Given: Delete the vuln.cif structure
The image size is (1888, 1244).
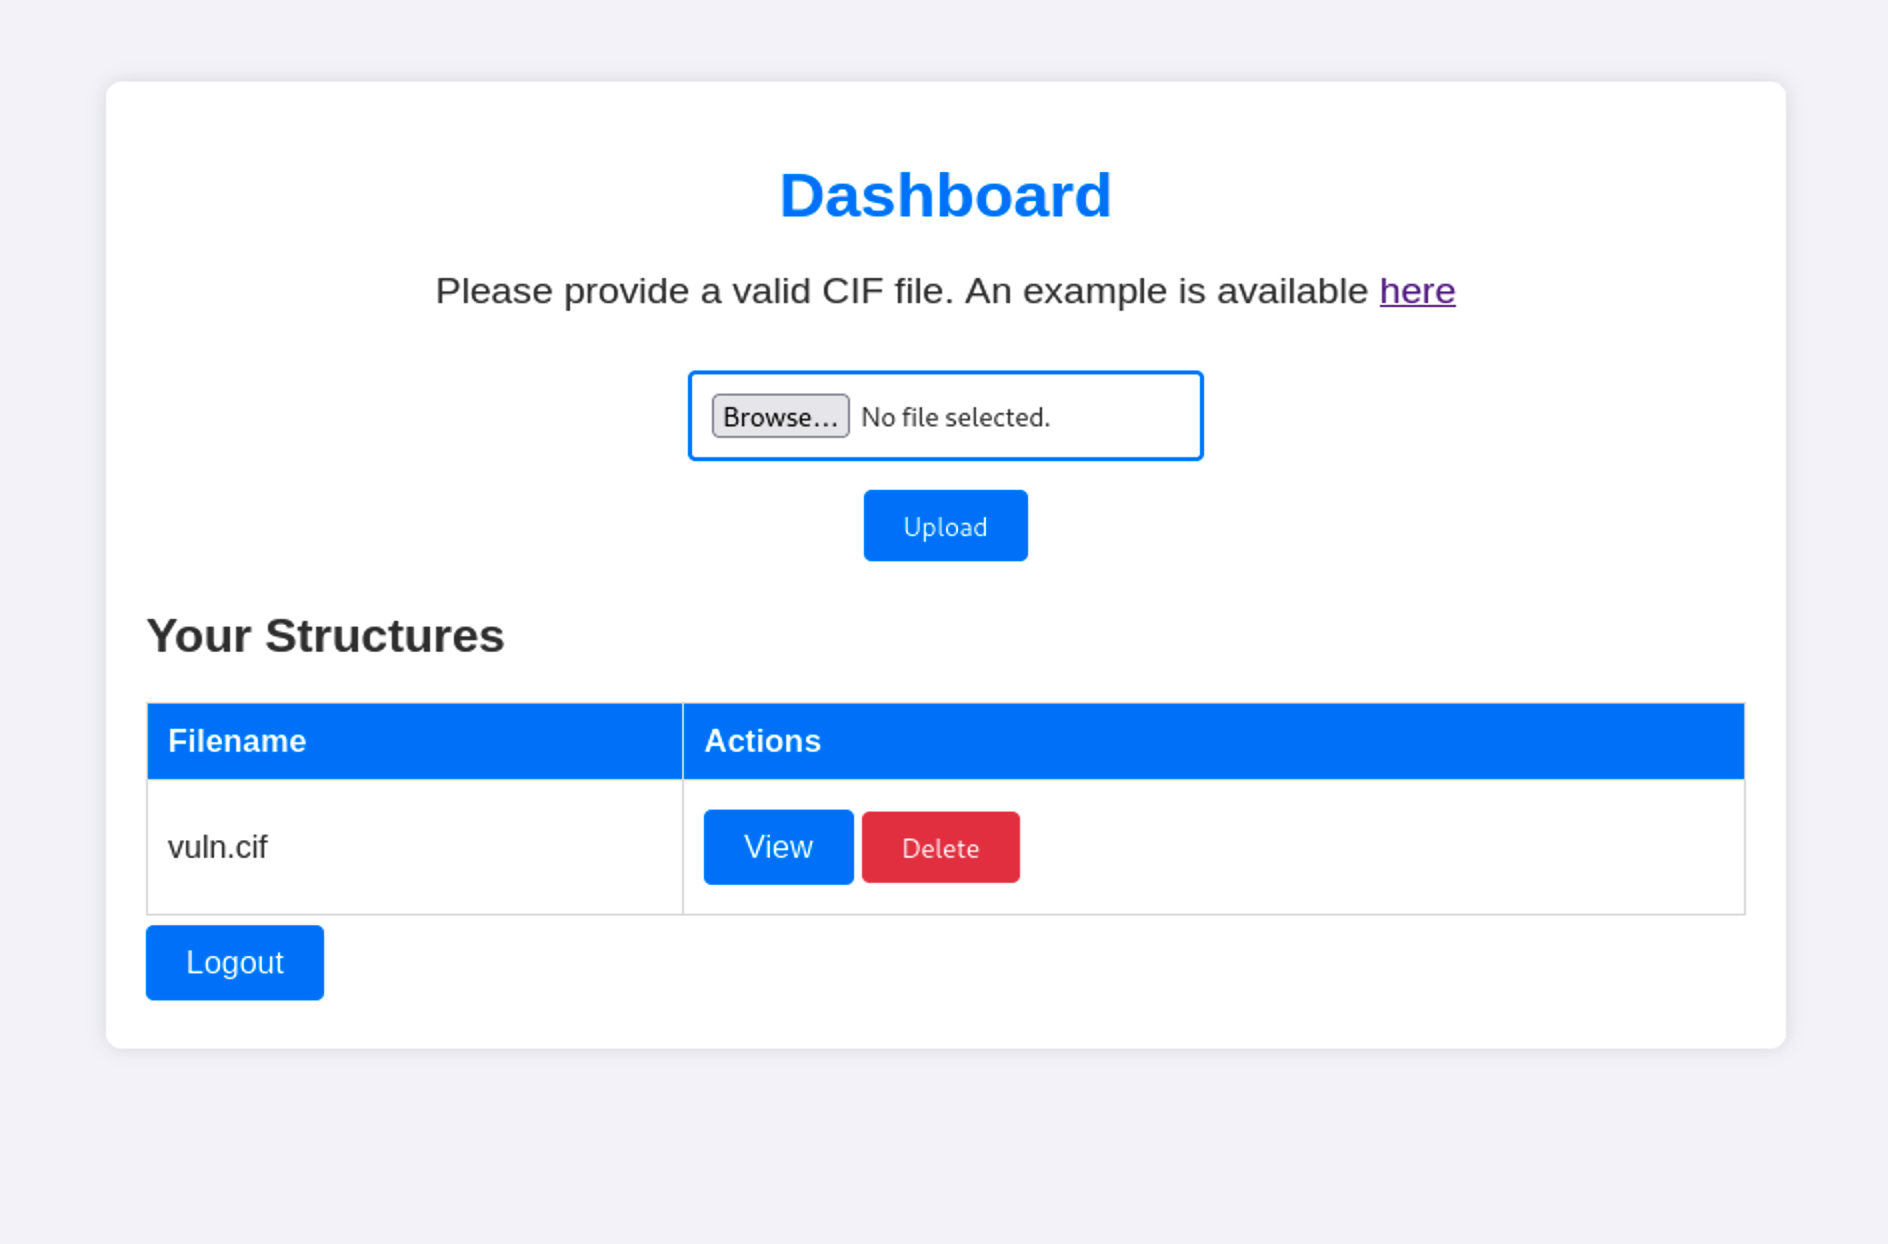Looking at the screenshot, I should coord(940,848).
